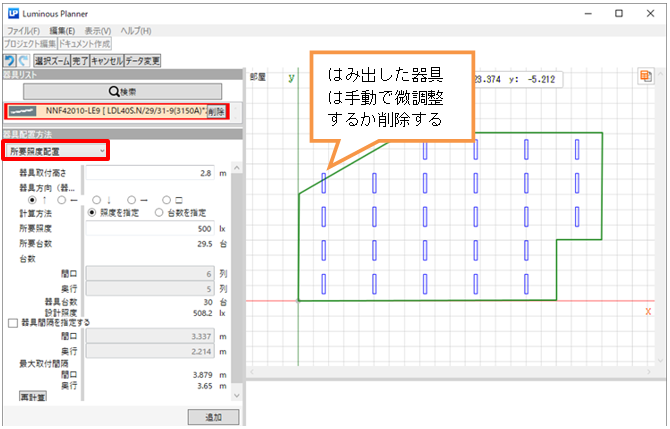Click 選択ズーム toolbar button
The image size is (670, 429).
(50, 61)
